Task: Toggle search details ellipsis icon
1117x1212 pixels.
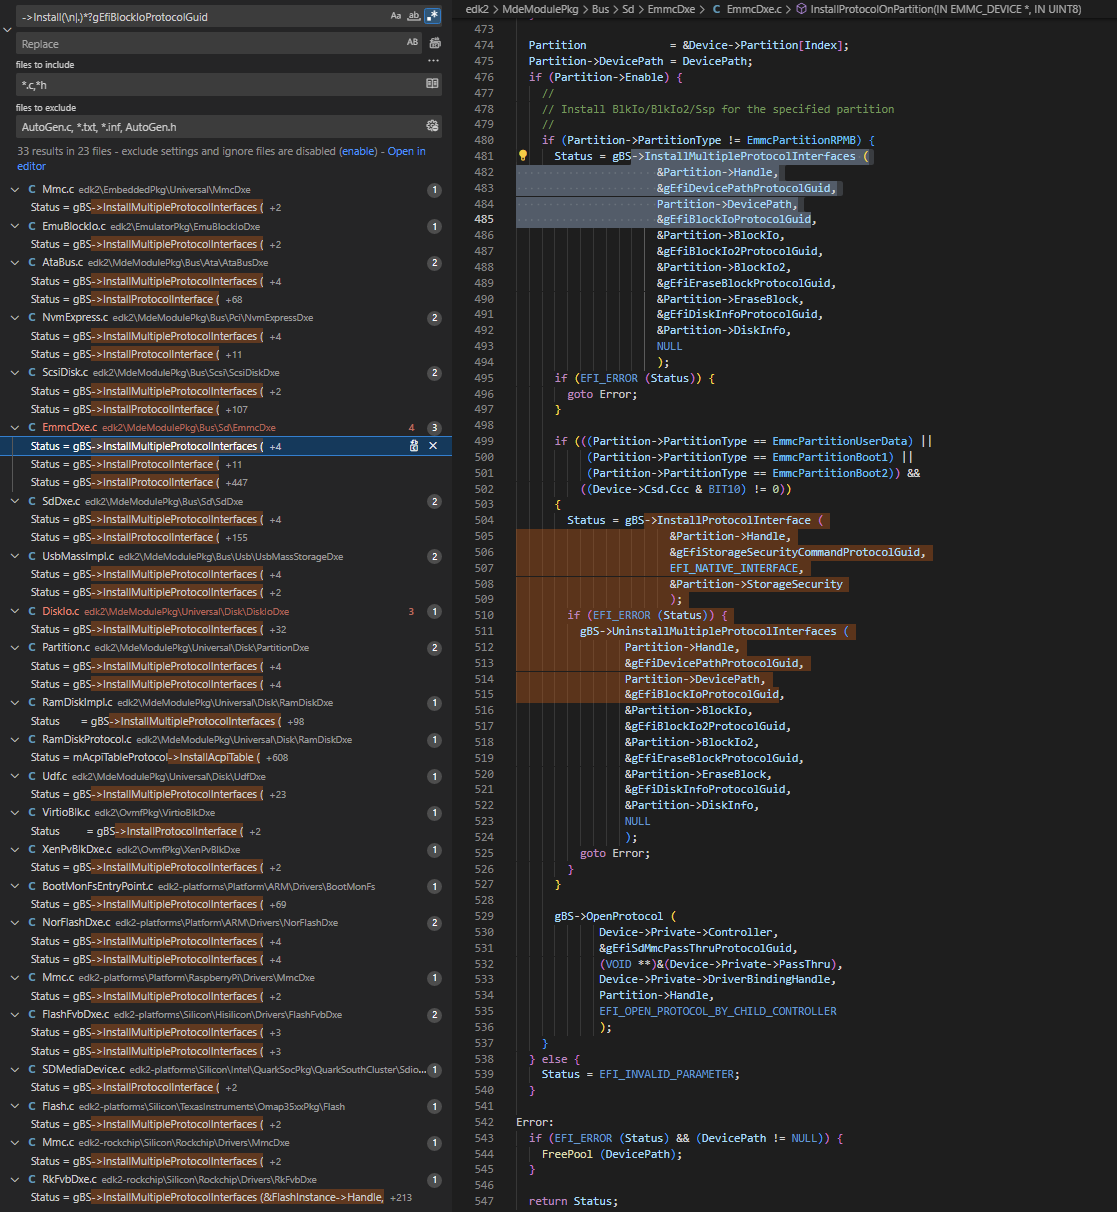Action: coord(433,61)
